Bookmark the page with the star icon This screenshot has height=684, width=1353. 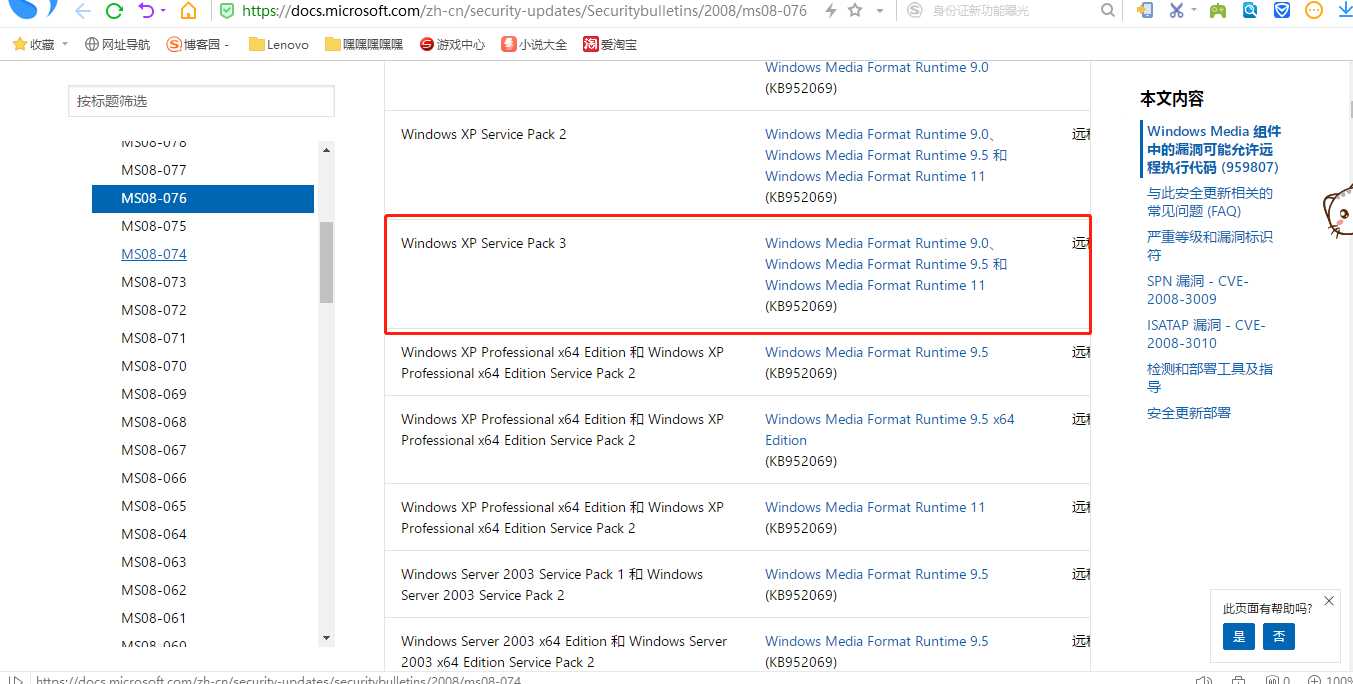click(x=855, y=11)
